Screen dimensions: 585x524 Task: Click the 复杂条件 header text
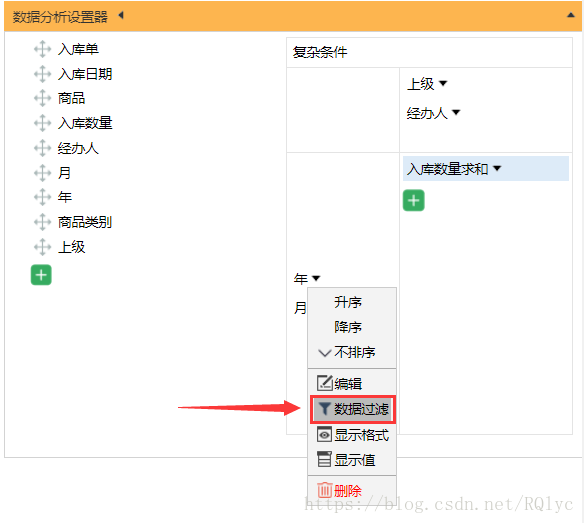320,52
